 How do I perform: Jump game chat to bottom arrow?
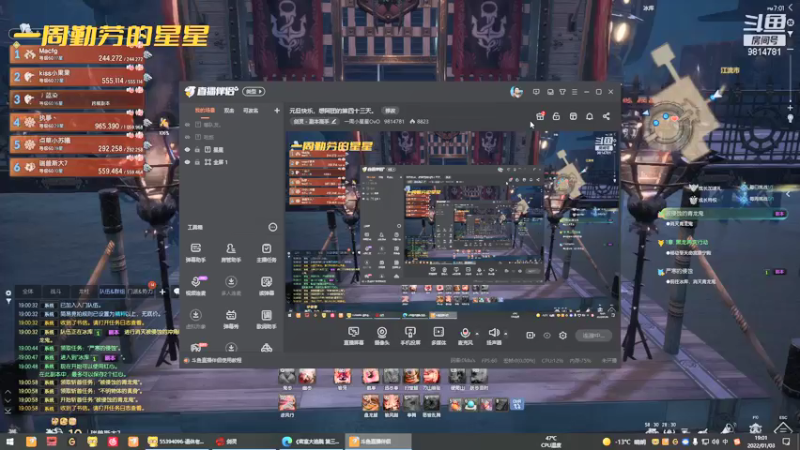(x=8, y=411)
